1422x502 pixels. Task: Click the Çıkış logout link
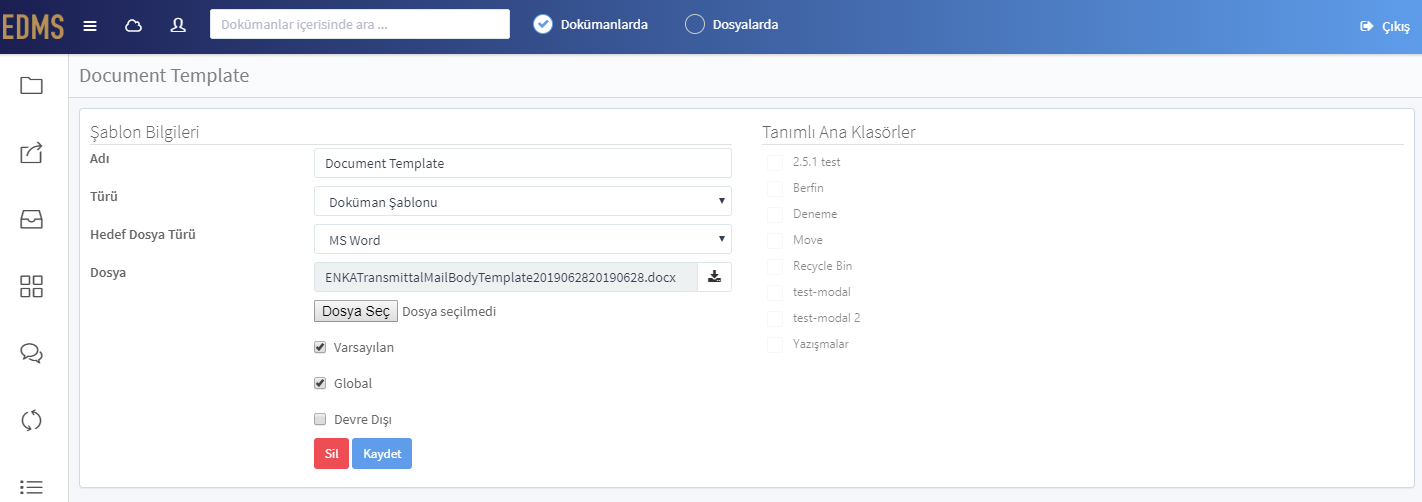[1385, 27]
